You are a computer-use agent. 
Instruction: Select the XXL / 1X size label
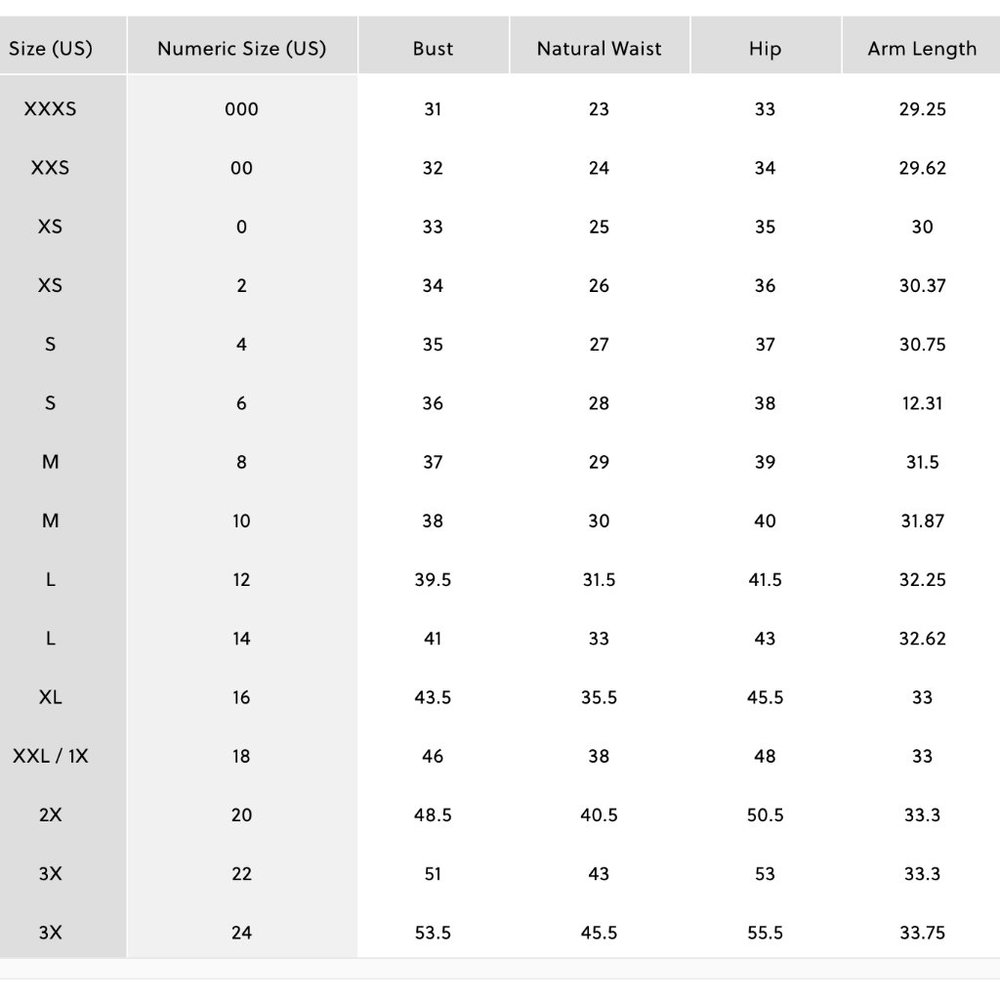coord(50,756)
